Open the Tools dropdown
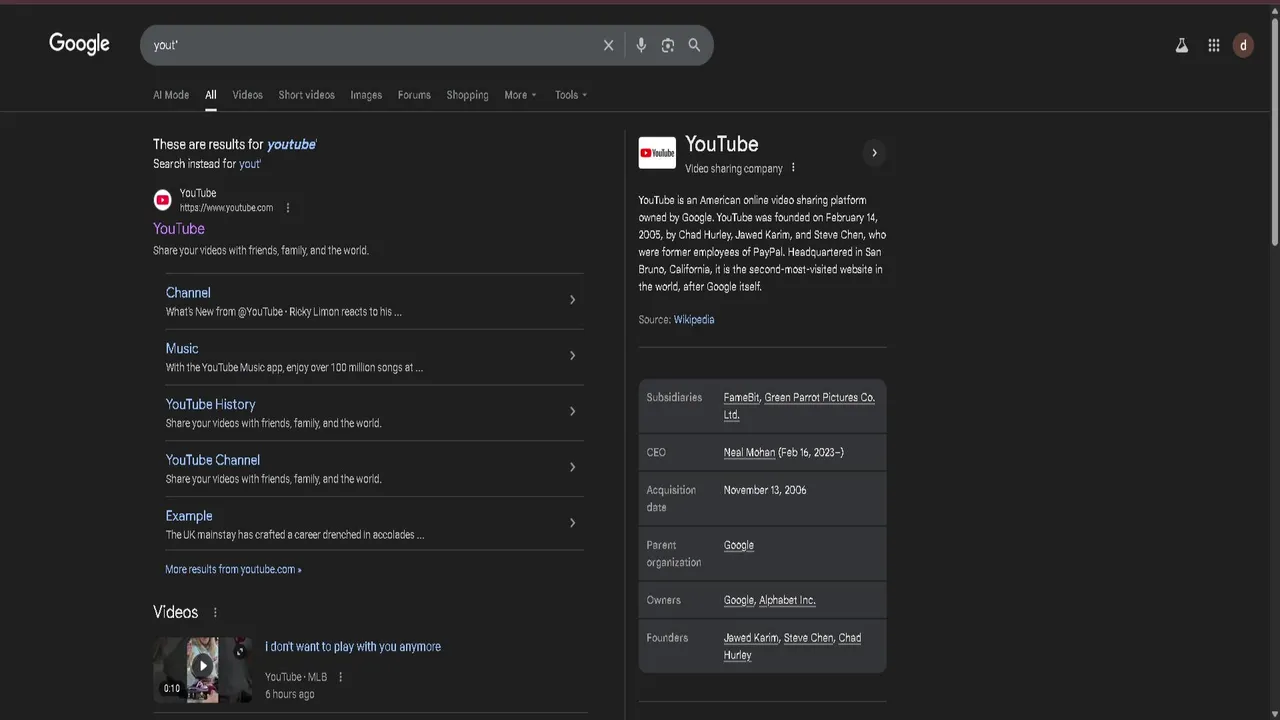The height and width of the screenshot is (720, 1280). click(571, 95)
